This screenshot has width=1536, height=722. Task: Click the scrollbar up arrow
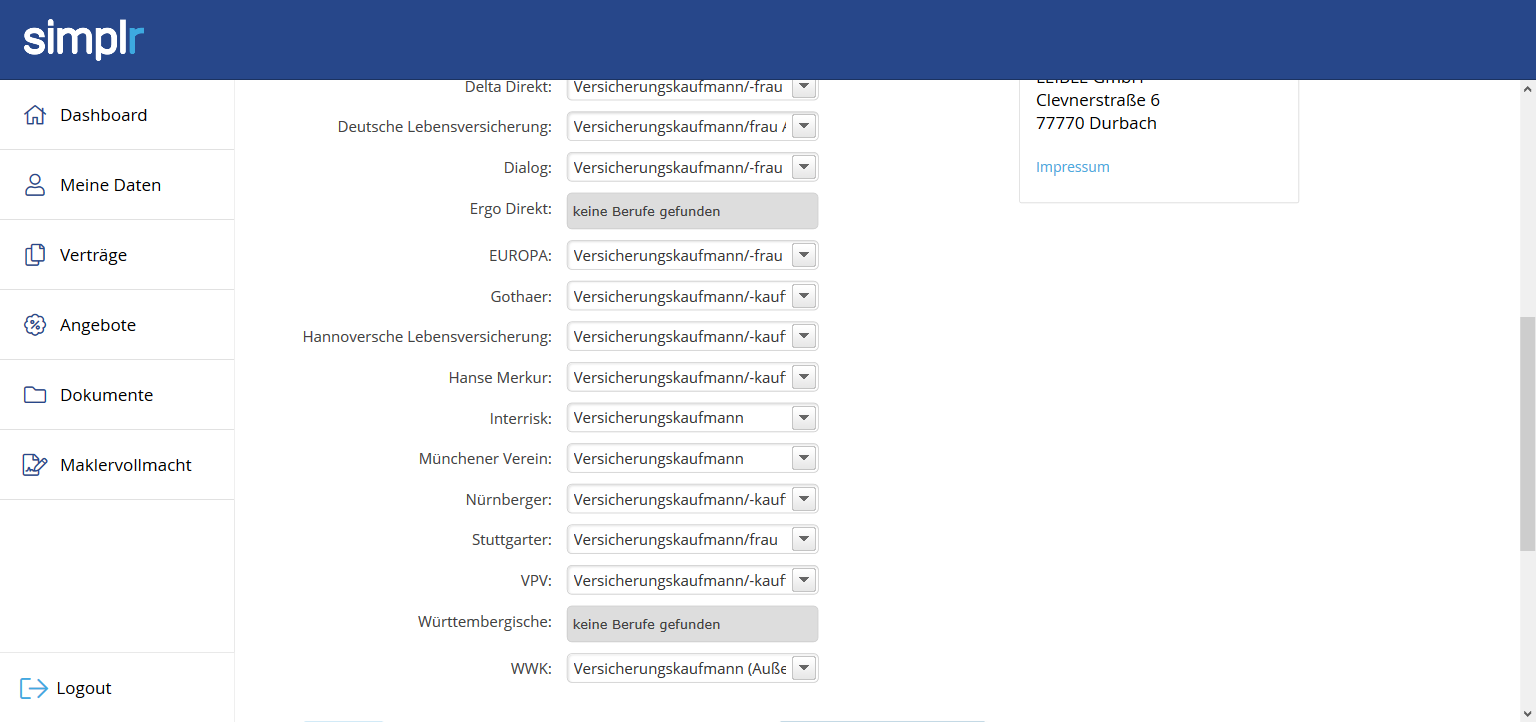tap(1527, 88)
